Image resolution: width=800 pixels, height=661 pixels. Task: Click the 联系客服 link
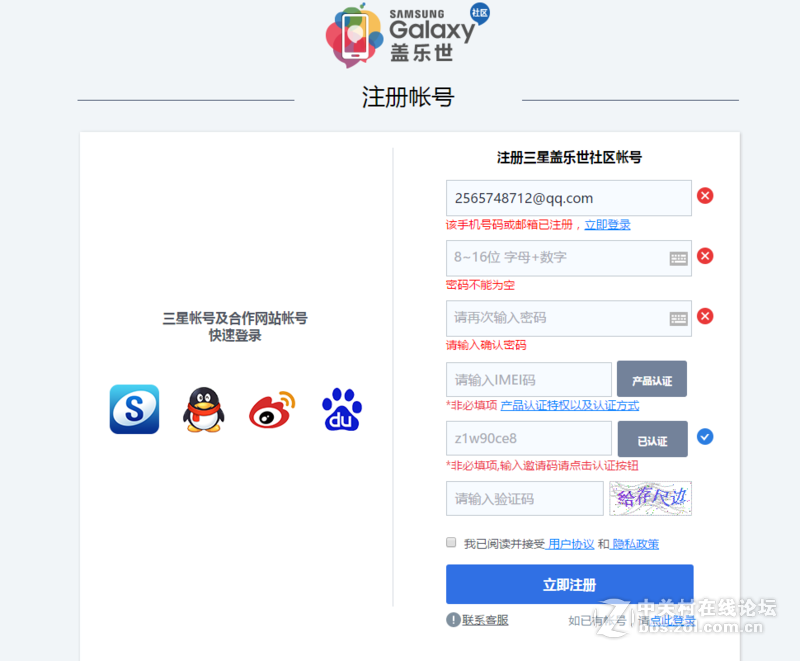[x=485, y=620]
